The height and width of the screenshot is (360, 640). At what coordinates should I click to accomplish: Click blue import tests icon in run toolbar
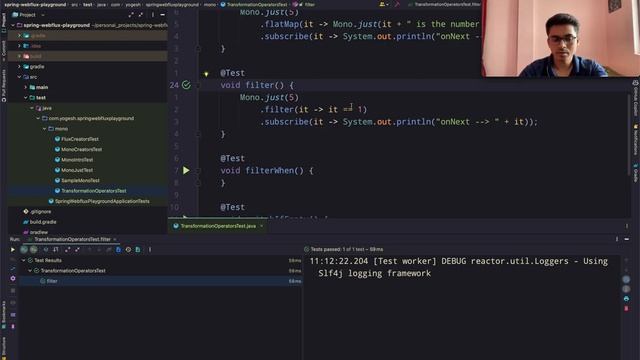[118, 249]
